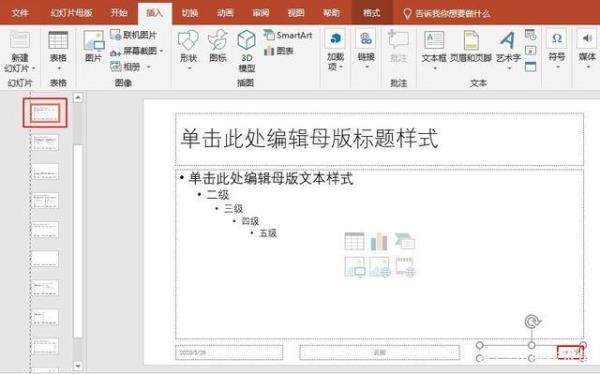Expand the 新建幻灯片 dropdown arrow
This screenshot has height=374, width=600.
(34, 69)
